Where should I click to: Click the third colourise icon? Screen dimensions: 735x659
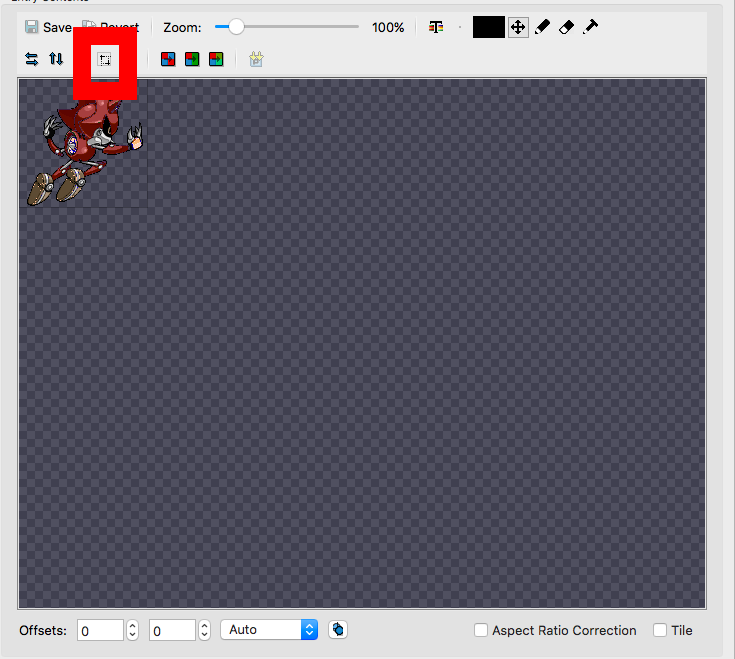(x=216, y=59)
